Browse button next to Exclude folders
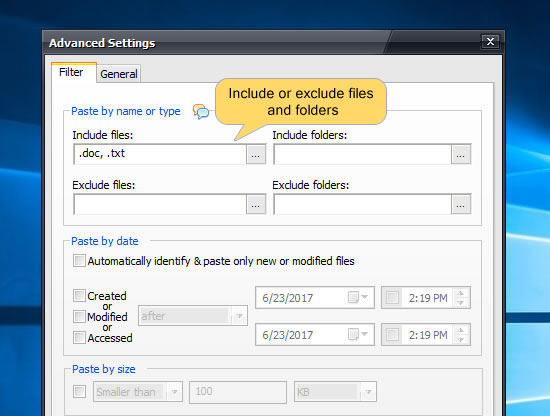Image resolution: width=550 pixels, height=416 pixels. pos(461,204)
